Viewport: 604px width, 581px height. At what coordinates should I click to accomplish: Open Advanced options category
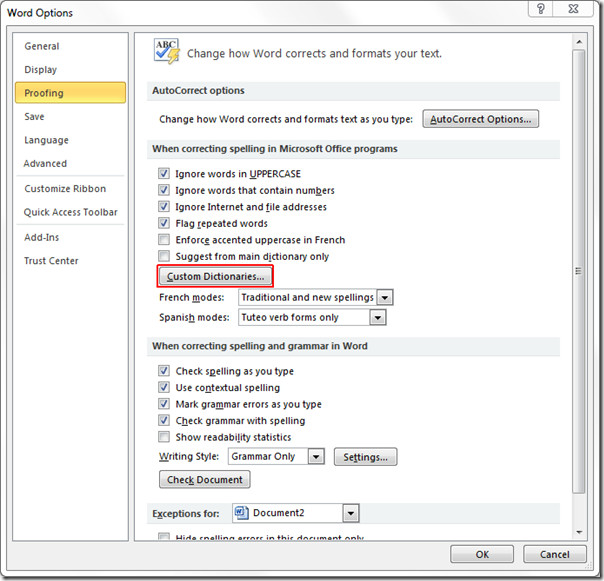70,163
